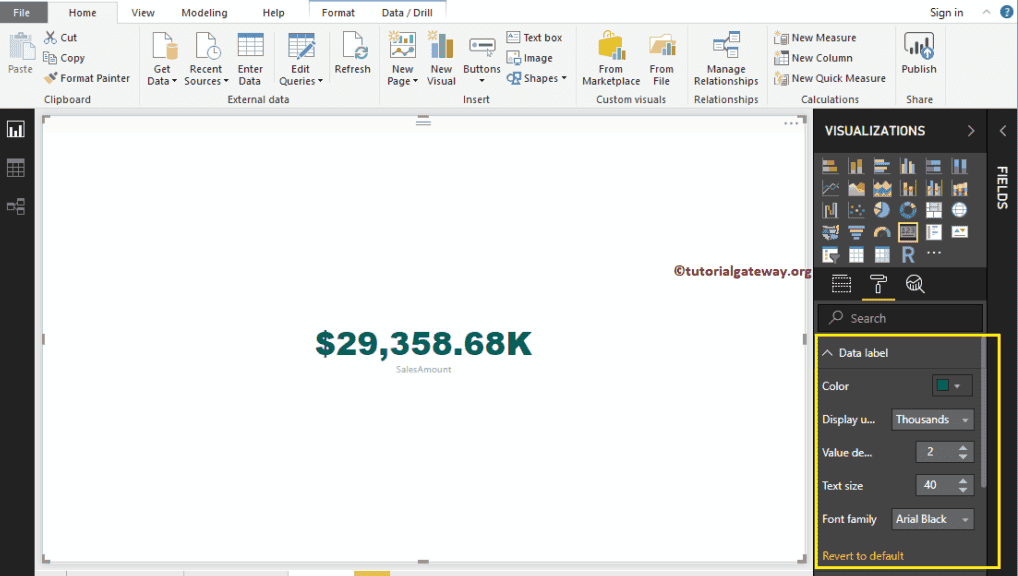Open the Font family dropdown showing Arial Black
This screenshot has width=1018, height=576.
coord(932,519)
